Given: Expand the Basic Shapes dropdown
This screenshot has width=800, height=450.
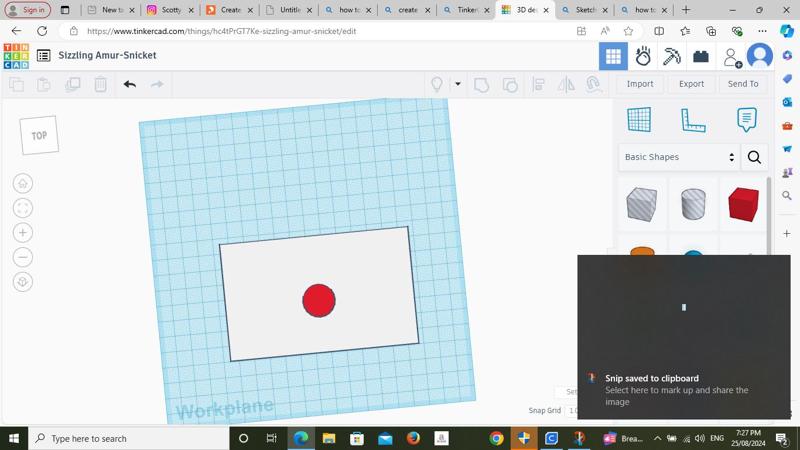Looking at the screenshot, I should click(x=679, y=157).
